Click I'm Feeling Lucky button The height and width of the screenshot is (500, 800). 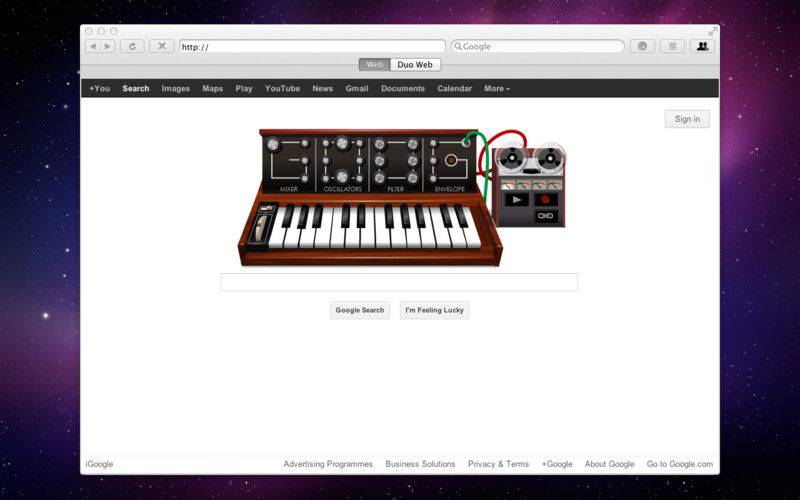click(x=434, y=310)
